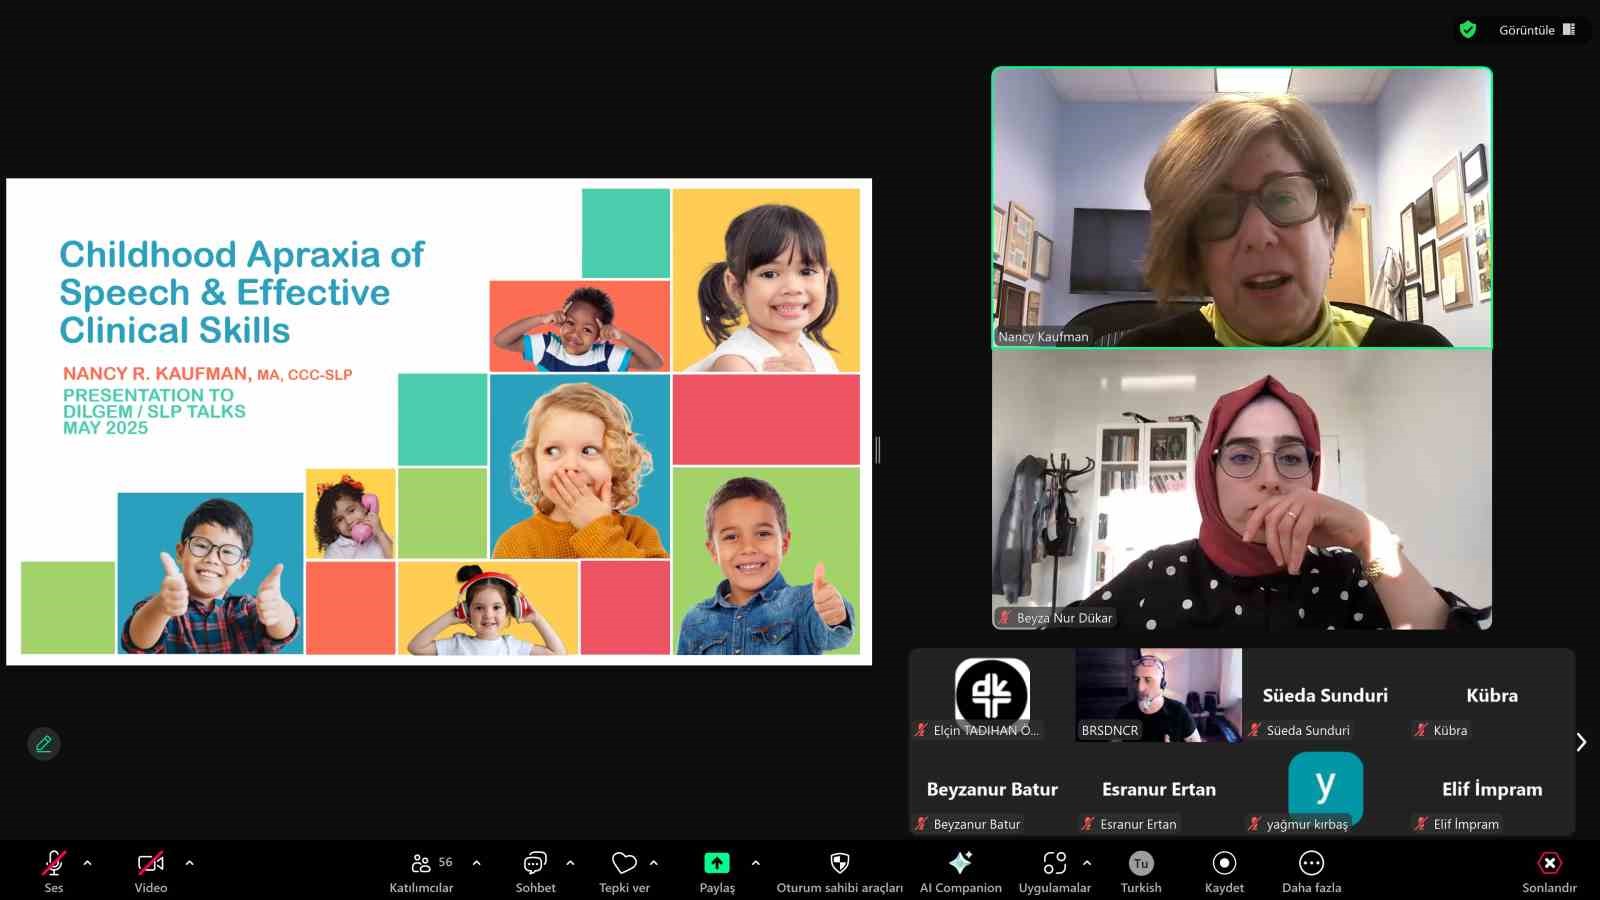Viewport: 1600px width, 900px height.
Task: Click the Tepki ver reactions heart icon
Action: pos(624,864)
